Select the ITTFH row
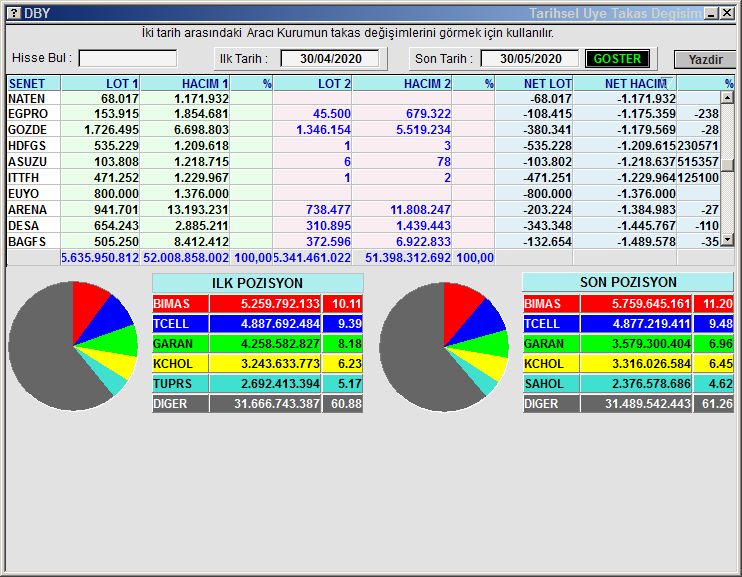 [x=363, y=178]
